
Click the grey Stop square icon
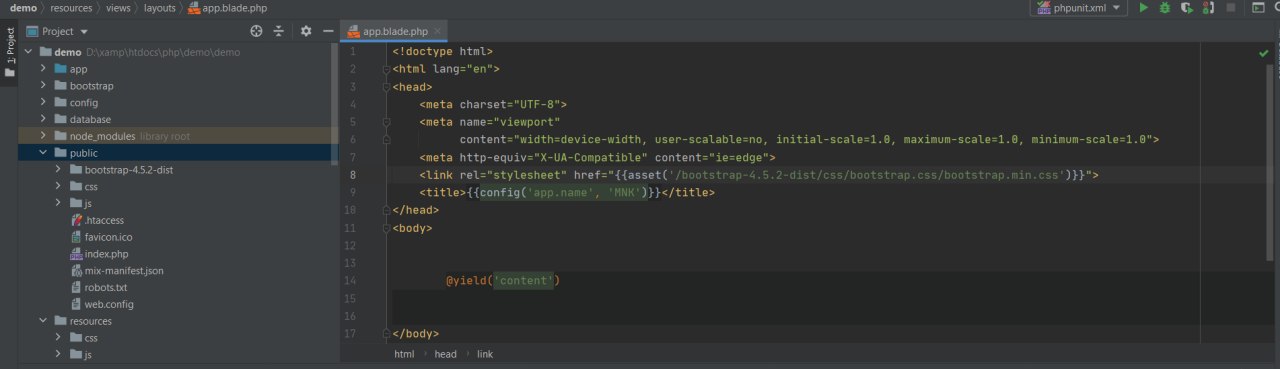tap(1231, 8)
